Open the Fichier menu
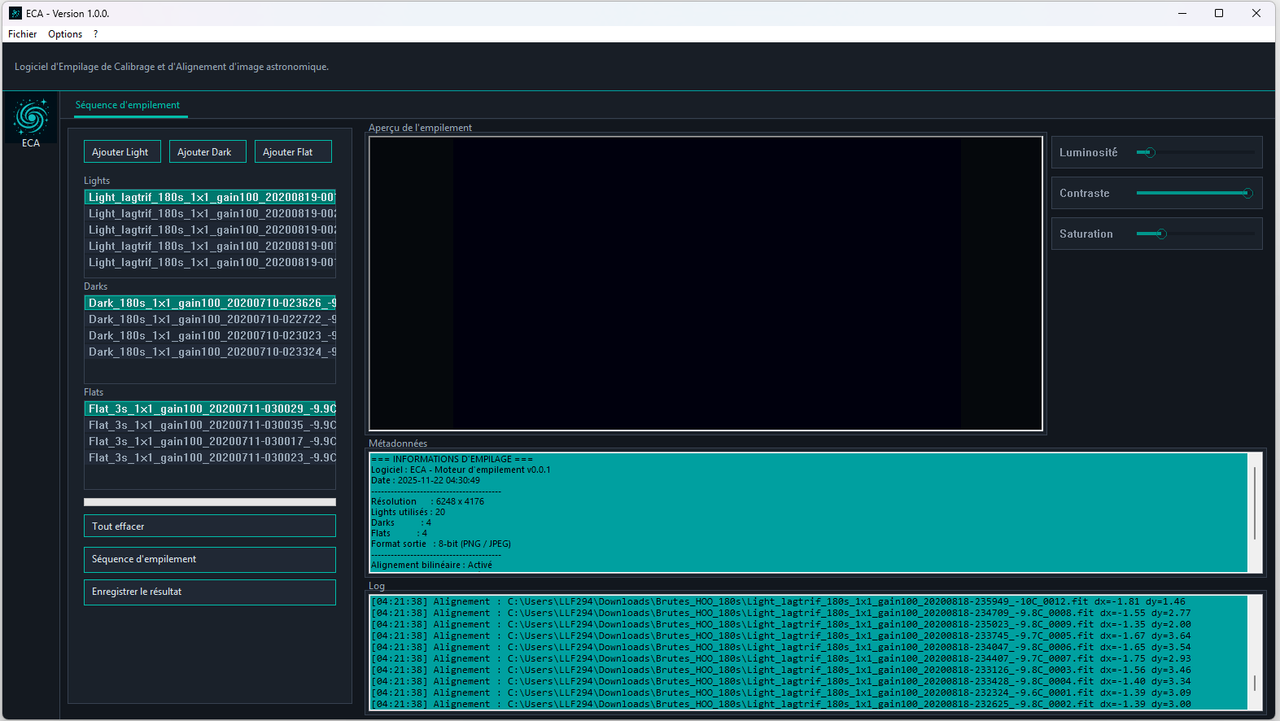This screenshot has width=1280, height=721. pos(22,34)
